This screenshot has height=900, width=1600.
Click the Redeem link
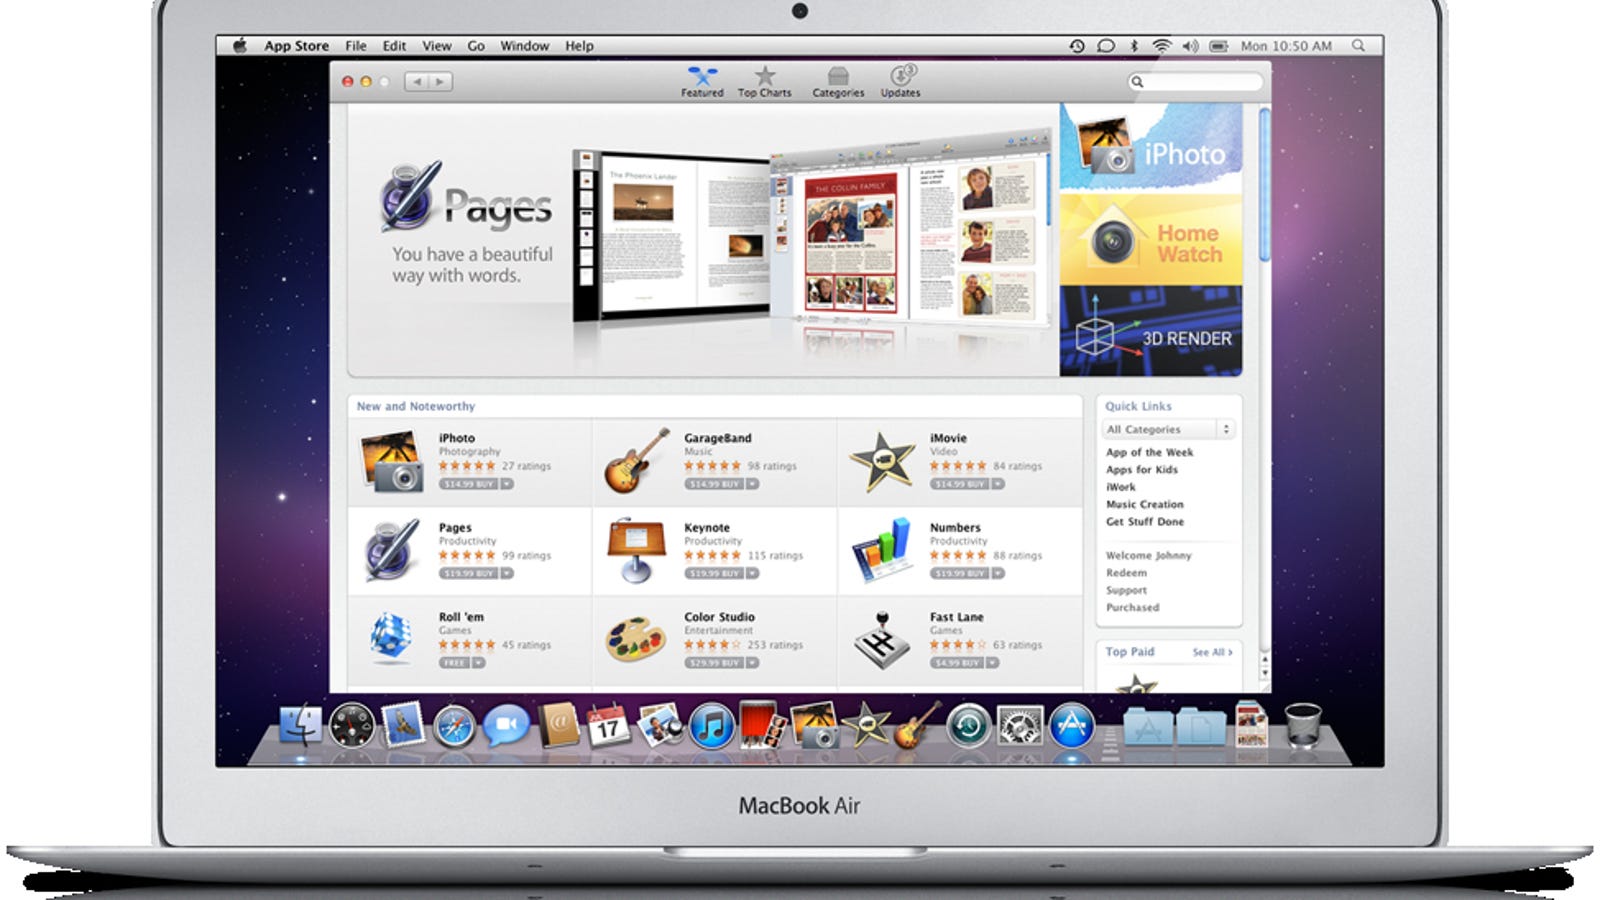pos(1126,573)
